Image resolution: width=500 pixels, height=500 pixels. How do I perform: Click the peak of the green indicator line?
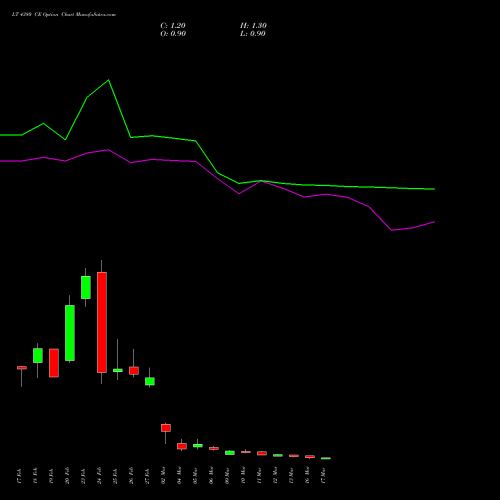(109, 80)
